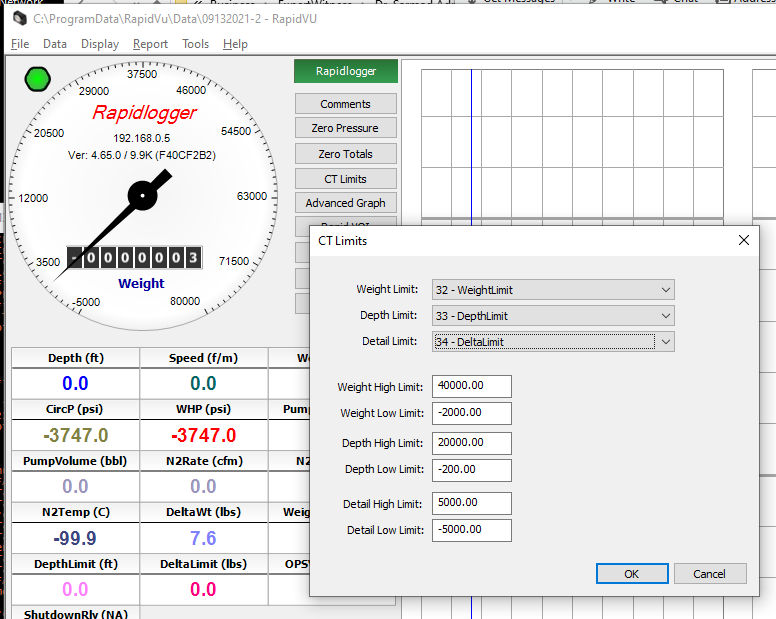Click the red Rapidlogger gauge title

[x=145, y=113]
